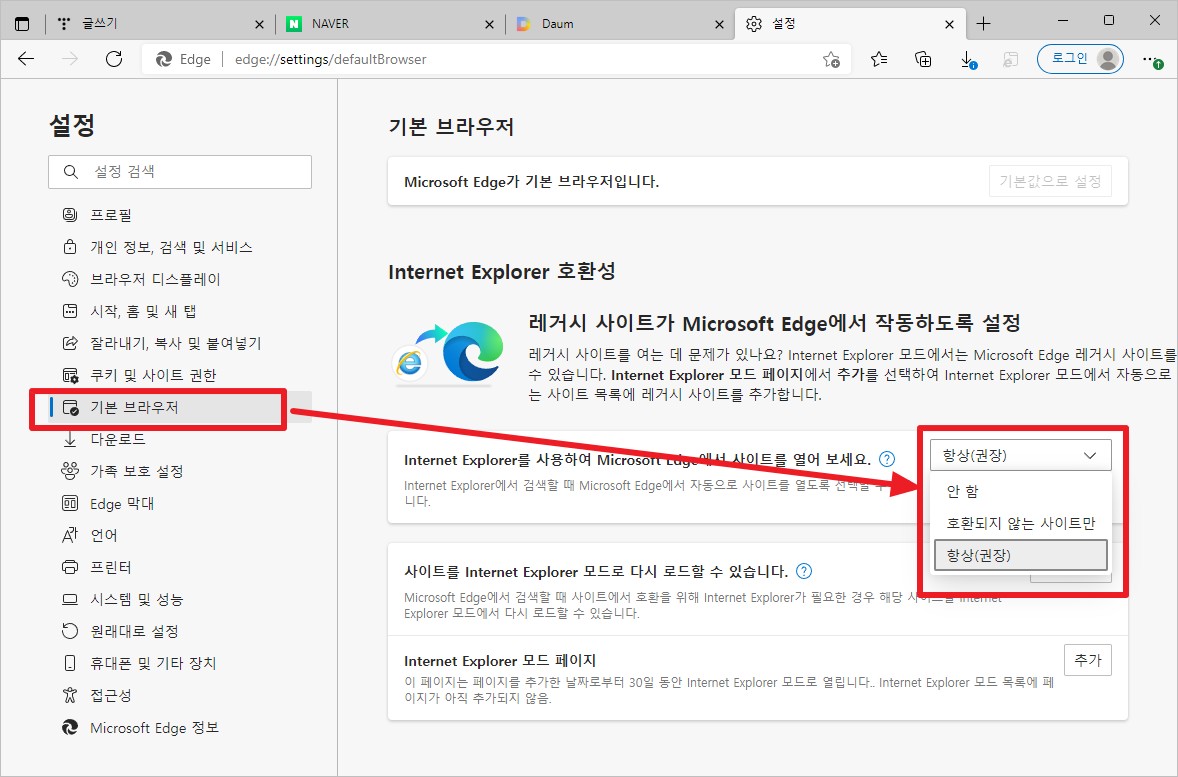
Task: Switch to the 글쓰기 tab
Action: coord(161,24)
